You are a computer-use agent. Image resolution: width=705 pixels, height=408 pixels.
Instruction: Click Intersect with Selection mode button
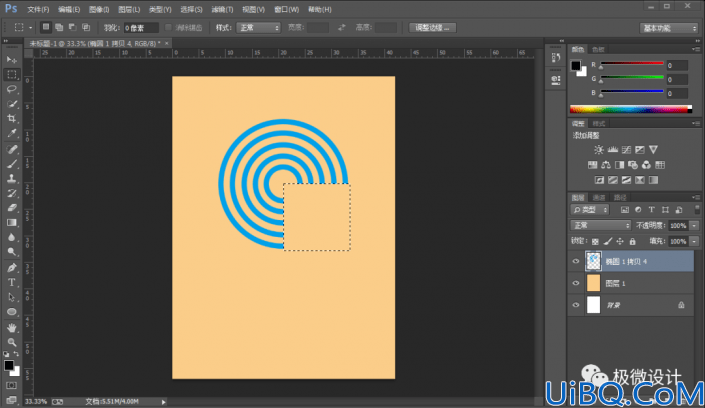[x=86, y=27]
